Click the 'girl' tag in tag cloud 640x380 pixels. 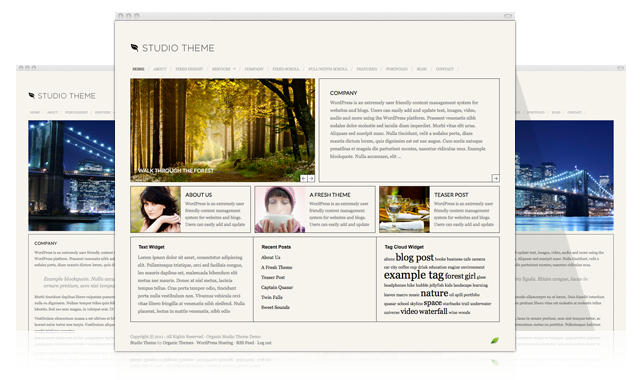[470, 276]
